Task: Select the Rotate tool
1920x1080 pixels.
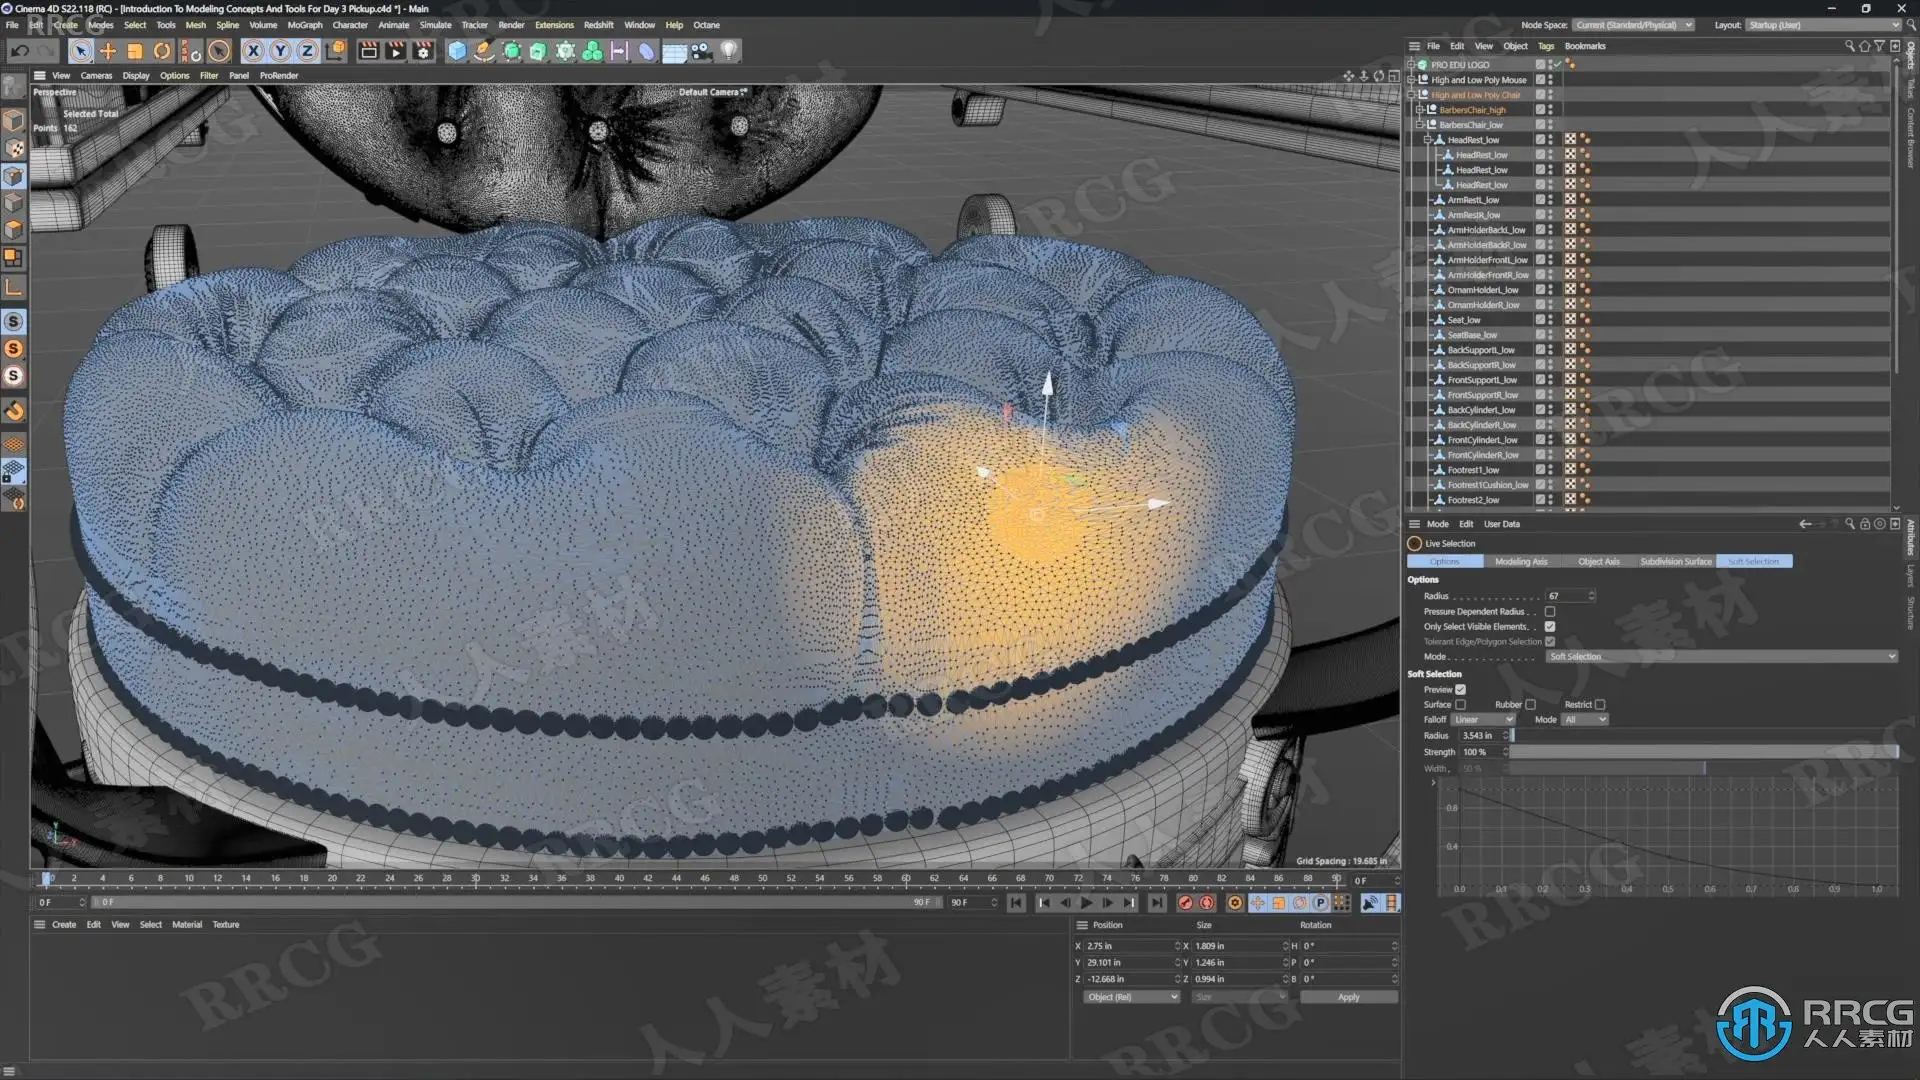Action: click(162, 51)
